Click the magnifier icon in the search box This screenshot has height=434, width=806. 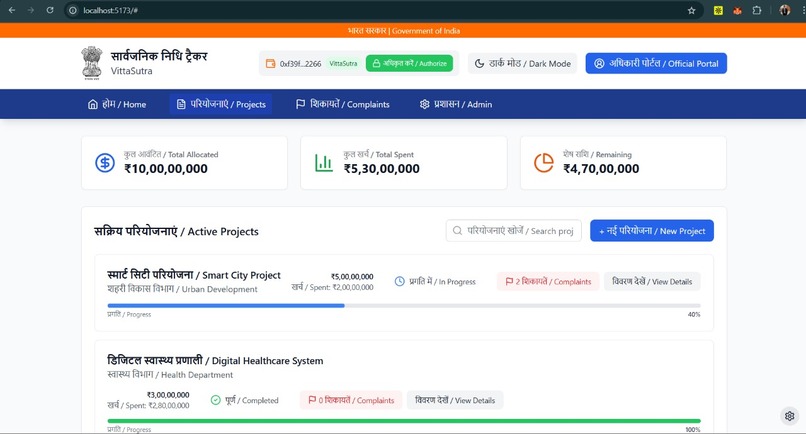pyautogui.click(x=457, y=231)
